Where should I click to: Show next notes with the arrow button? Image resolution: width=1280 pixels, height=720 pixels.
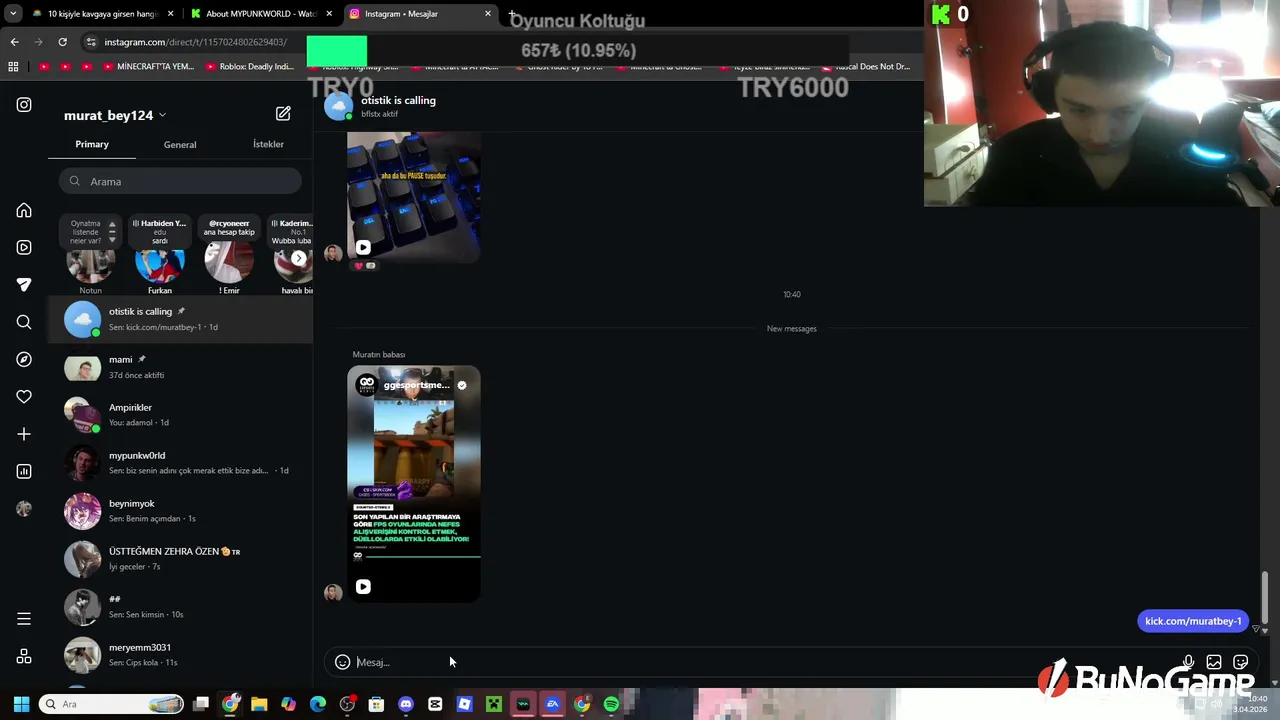(x=298, y=258)
